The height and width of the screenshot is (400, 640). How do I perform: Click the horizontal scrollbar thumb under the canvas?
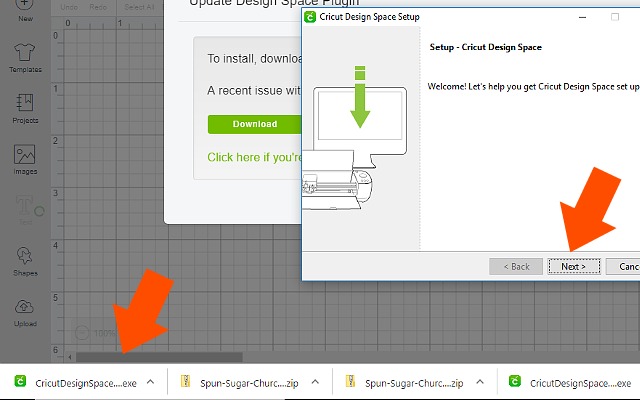159,357
